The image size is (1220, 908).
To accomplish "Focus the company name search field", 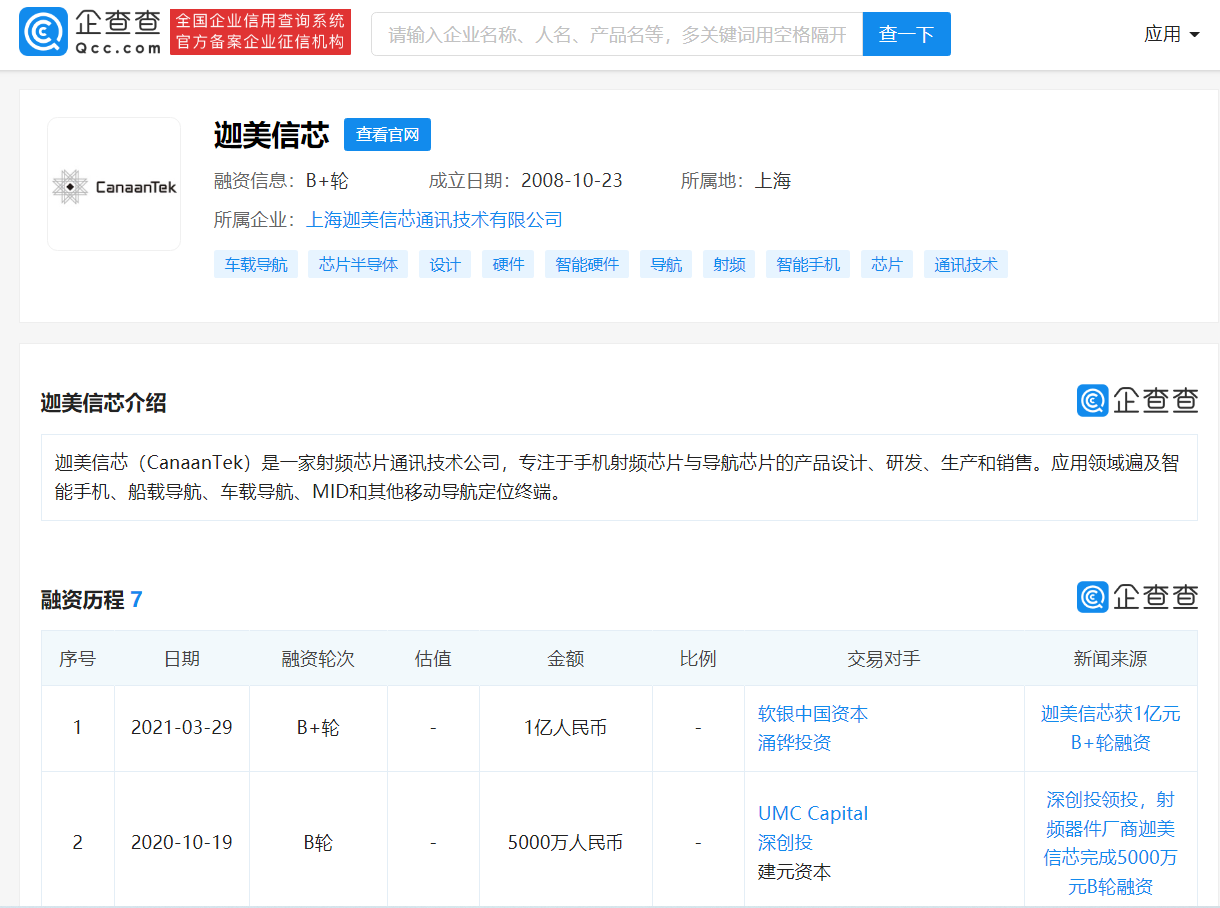I will 617,34.
